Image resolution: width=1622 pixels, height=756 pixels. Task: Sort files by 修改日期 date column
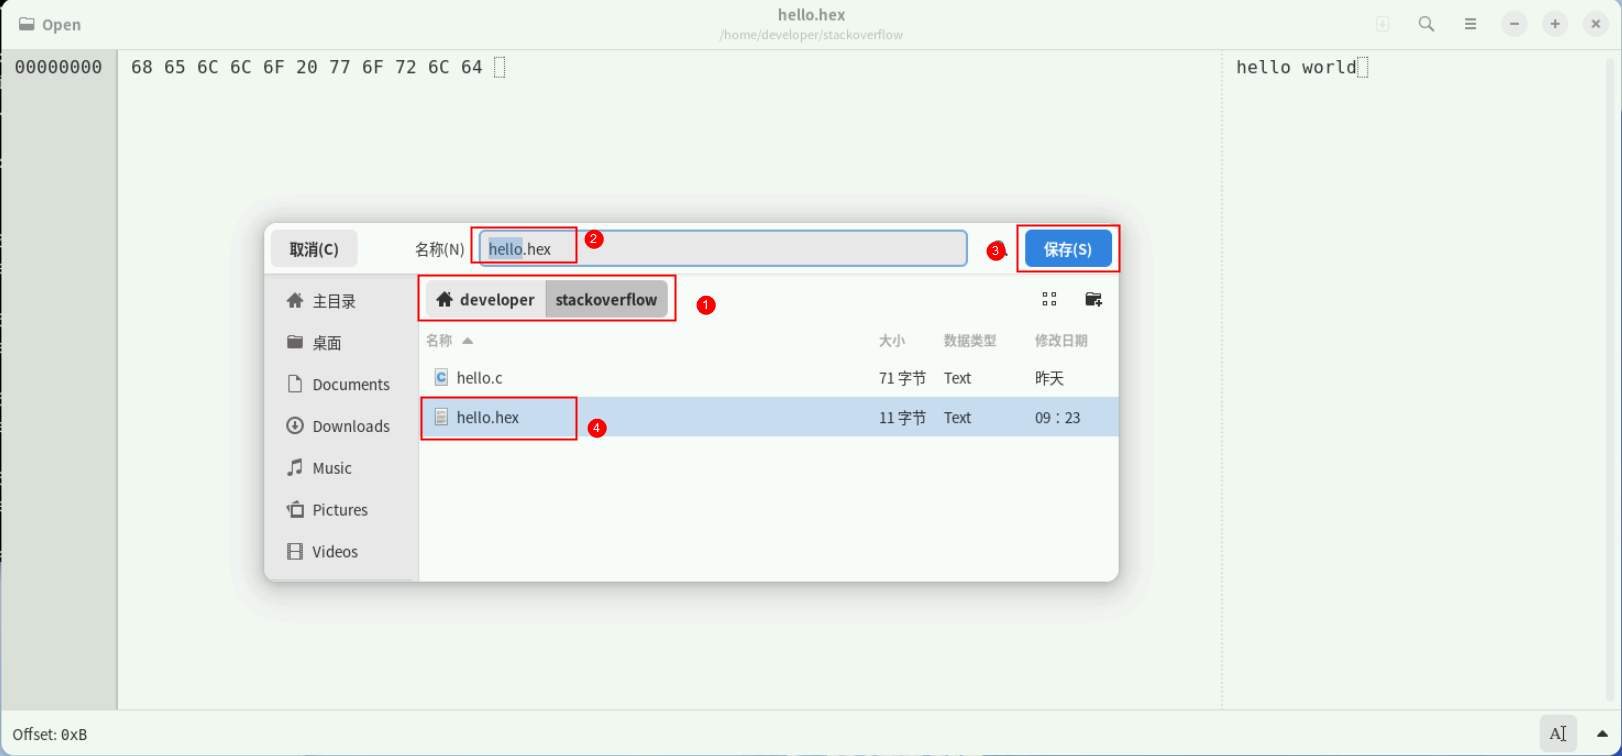pos(1061,341)
